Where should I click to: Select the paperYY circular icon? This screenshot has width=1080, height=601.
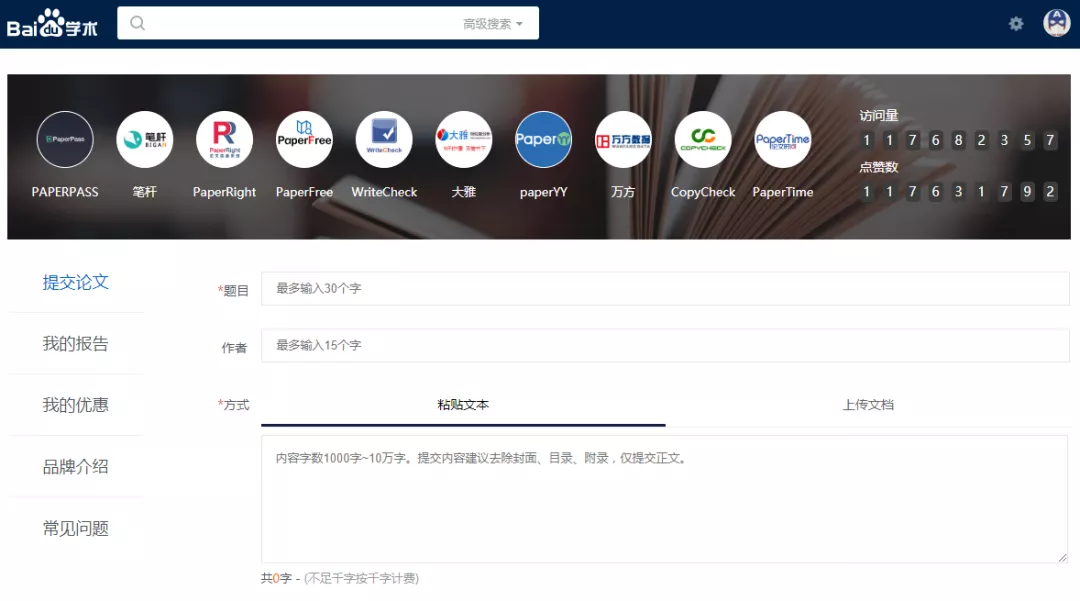[543, 139]
